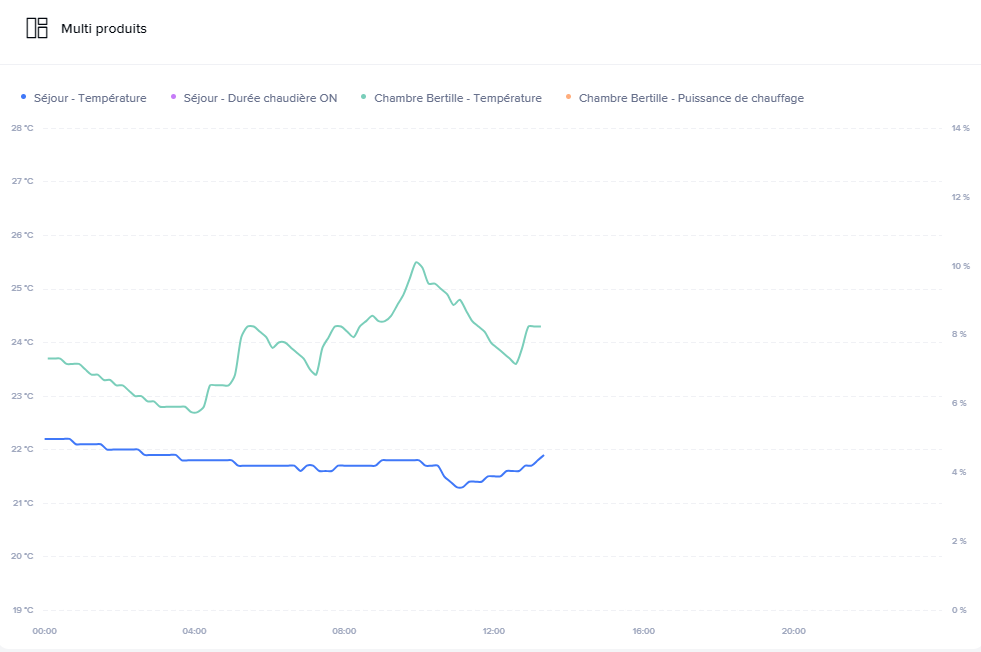
Task: Click the blue dot beside Séjour - Température
Action: [x=23, y=97]
